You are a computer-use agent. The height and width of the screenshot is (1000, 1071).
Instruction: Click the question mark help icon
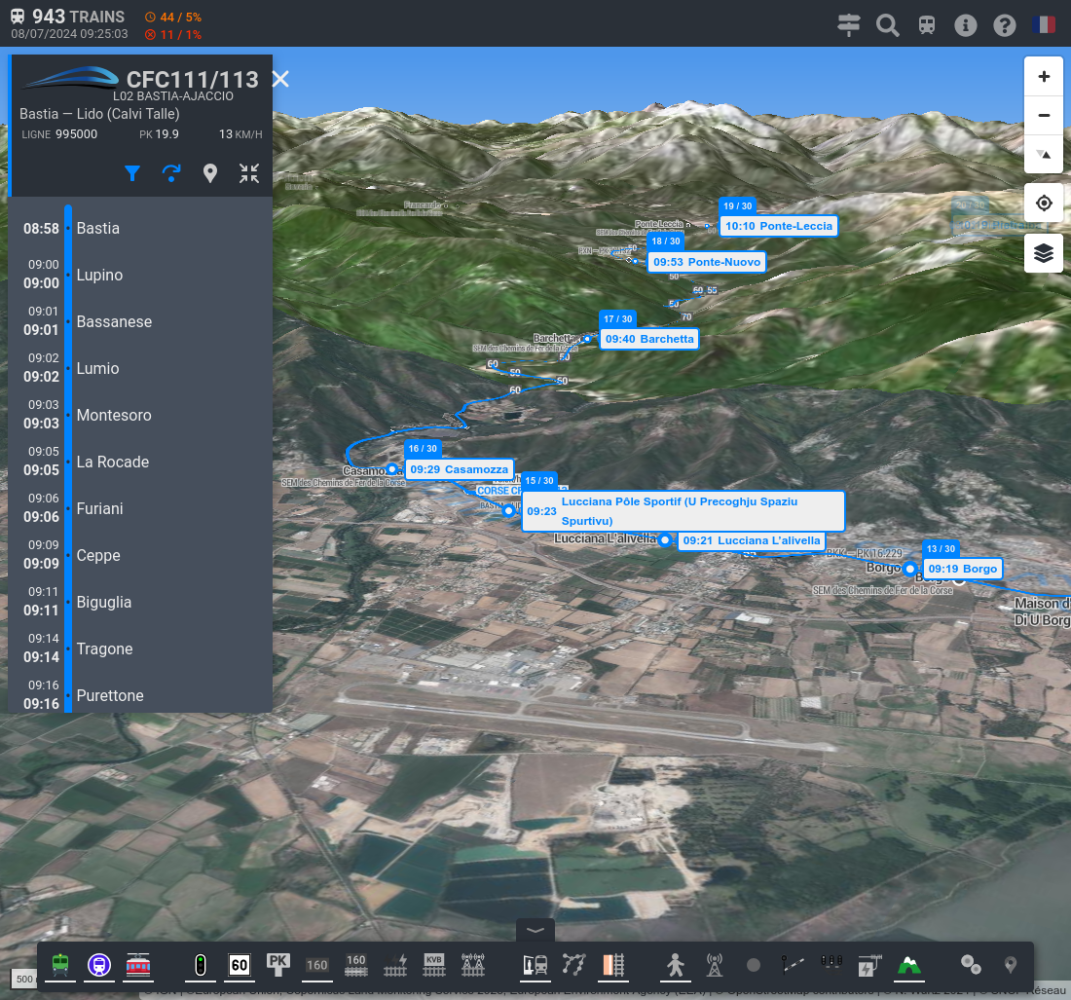click(1004, 25)
